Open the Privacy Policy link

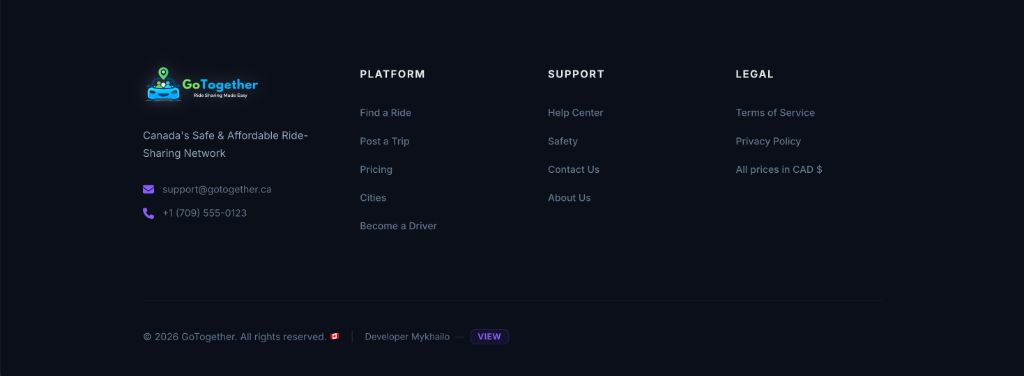point(768,141)
